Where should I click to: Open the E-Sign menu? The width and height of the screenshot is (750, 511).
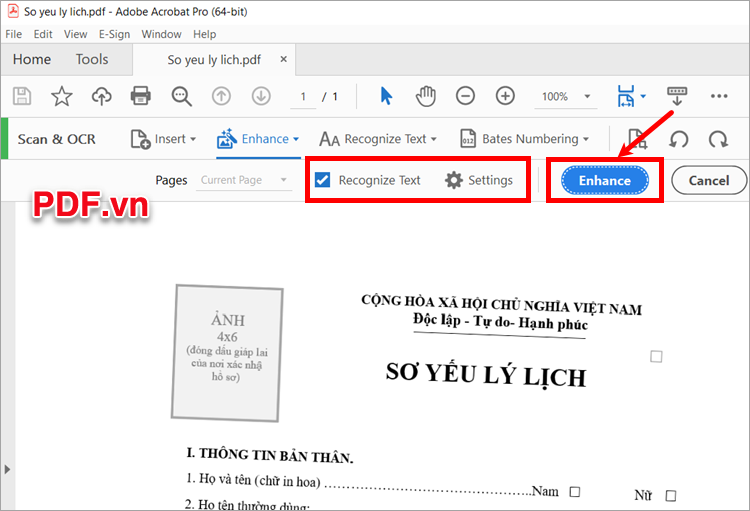(114, 34)
